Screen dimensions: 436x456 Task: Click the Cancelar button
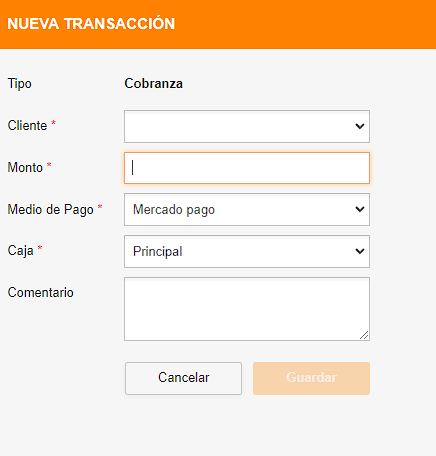[183, 378]
